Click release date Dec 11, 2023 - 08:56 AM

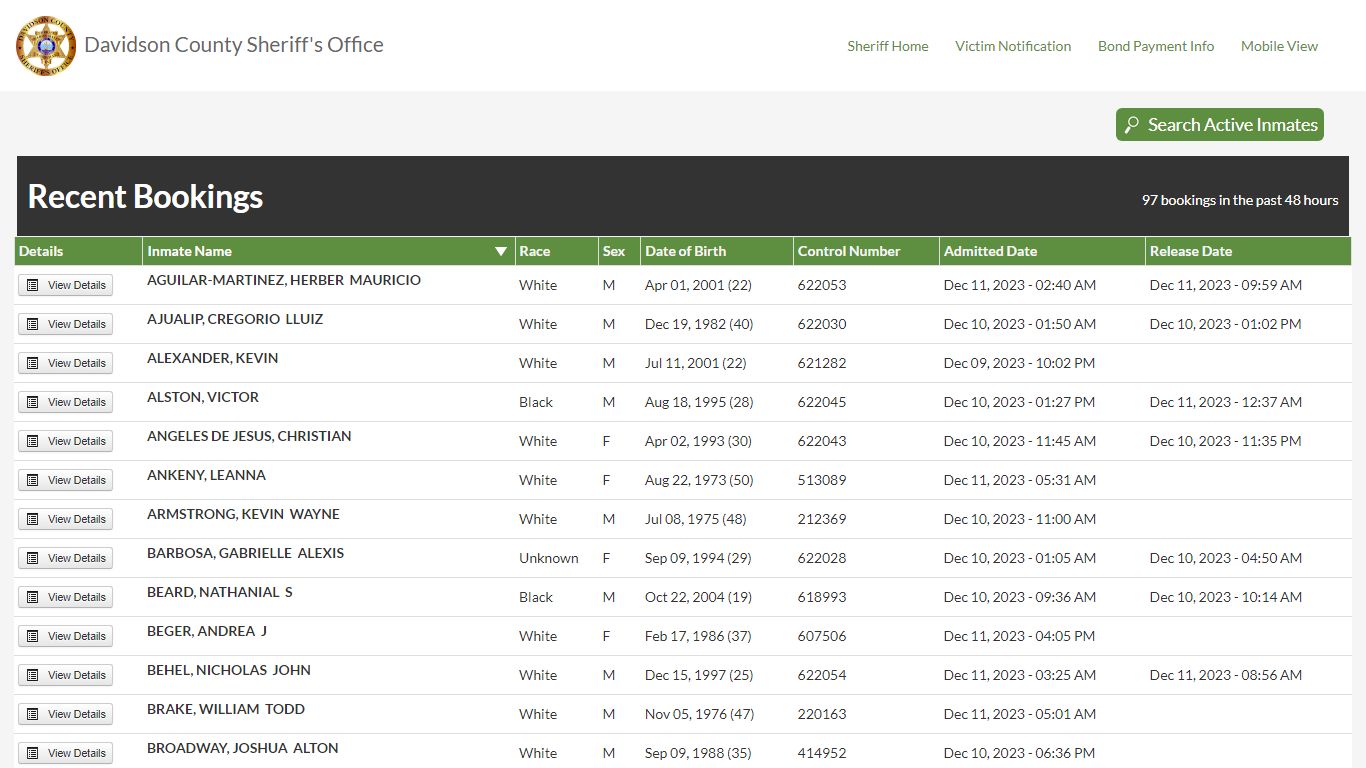tap(1226, 675)
